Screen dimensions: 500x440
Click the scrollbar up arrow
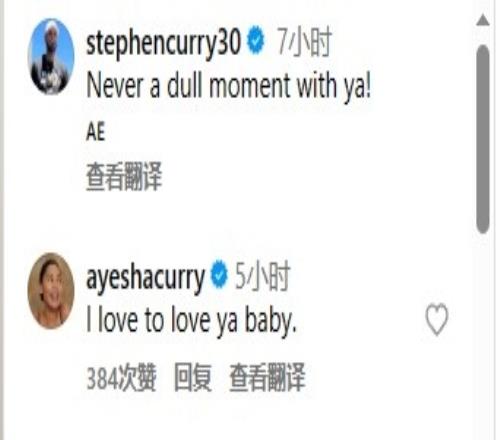pos(483,20)
